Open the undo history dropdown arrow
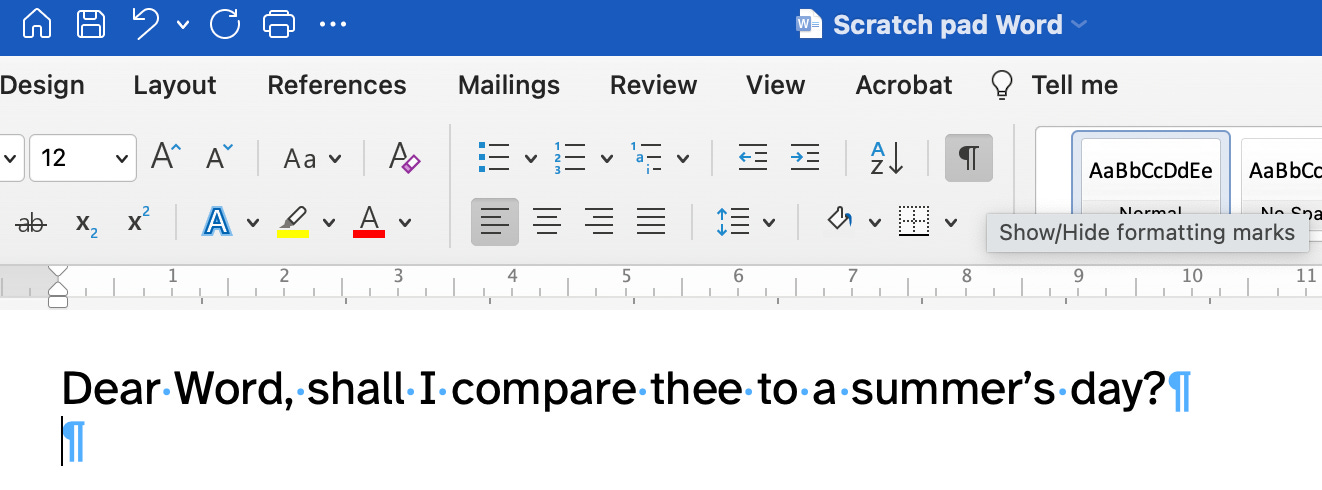Screen dimensions: 1322x490 (182, 25)
